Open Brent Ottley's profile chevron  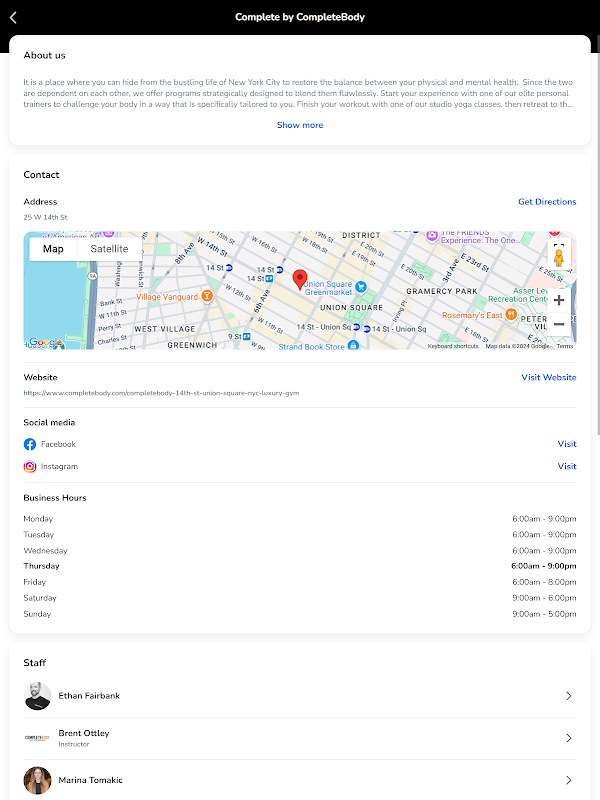[x=568, y=738]
